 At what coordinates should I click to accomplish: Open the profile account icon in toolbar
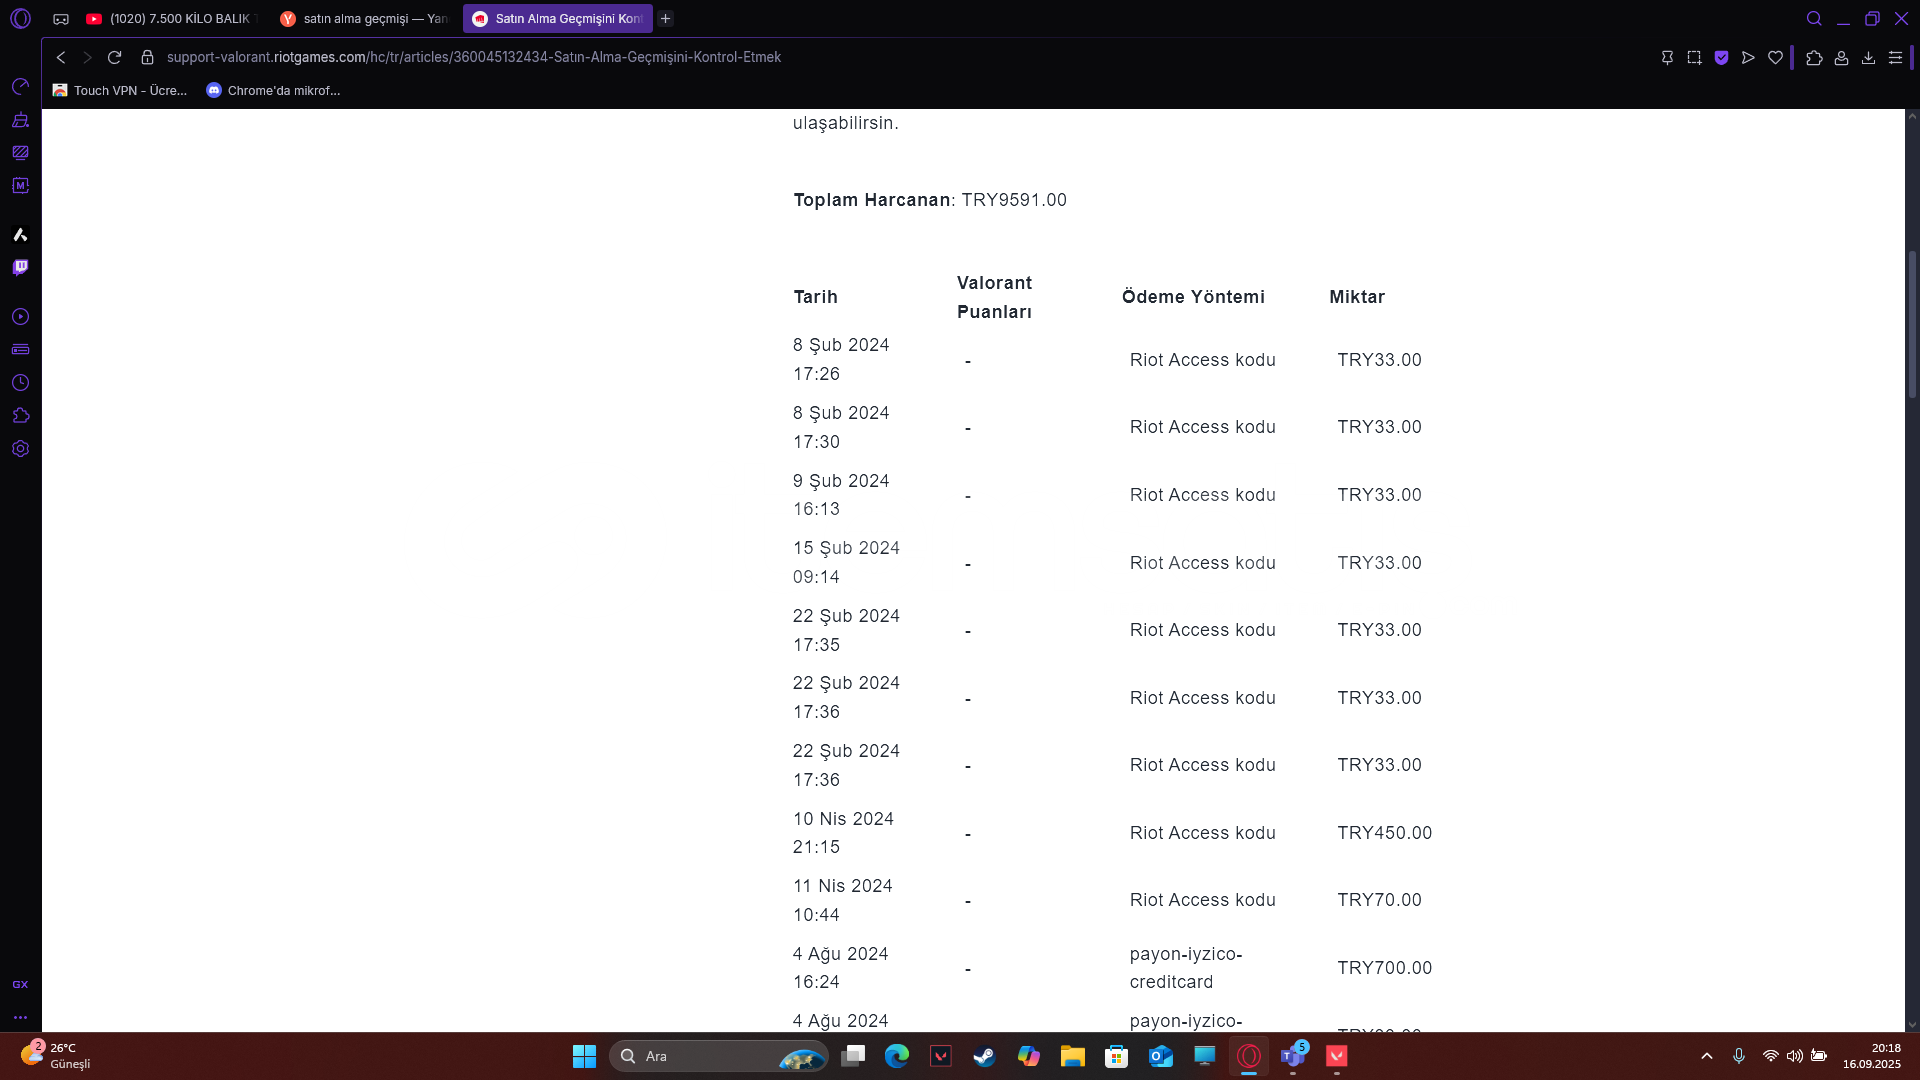[x=1841, y=58]
